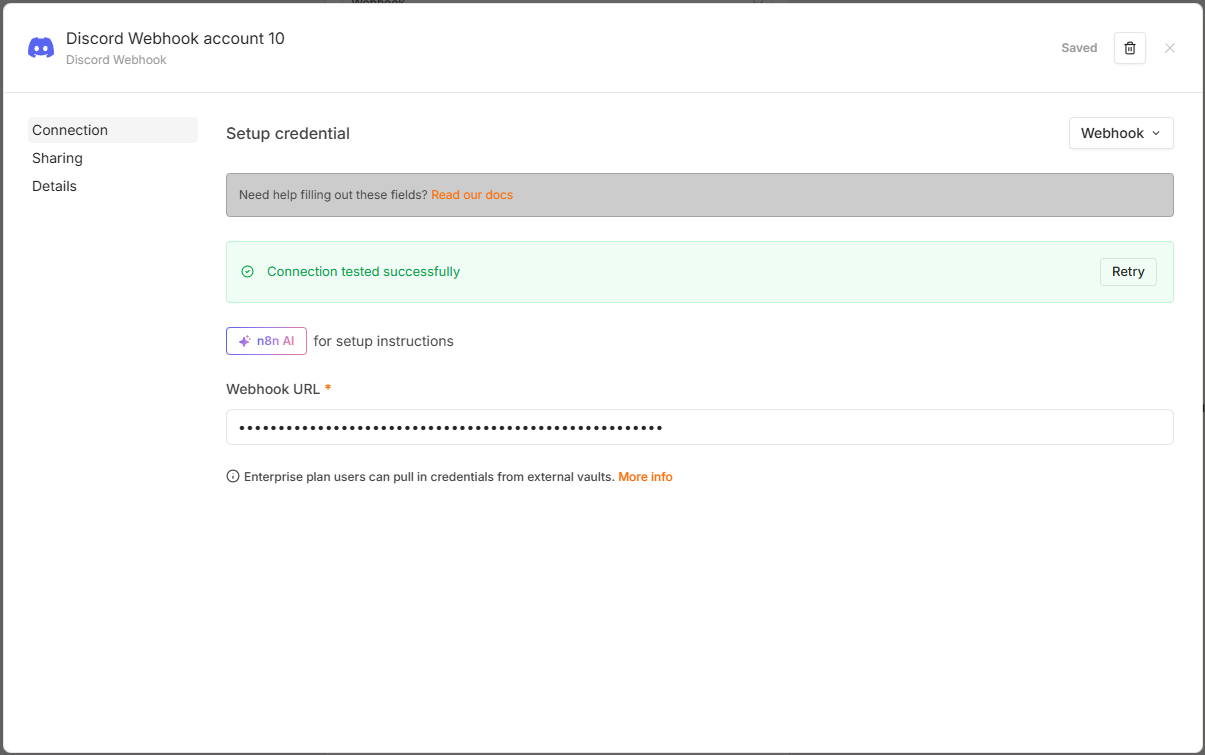Open the Connection tab

pos(113,130)
